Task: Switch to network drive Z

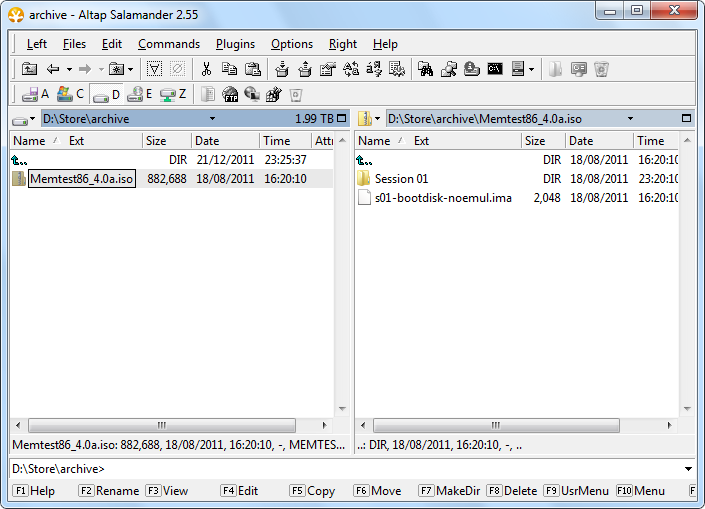Action: [173, 94]
